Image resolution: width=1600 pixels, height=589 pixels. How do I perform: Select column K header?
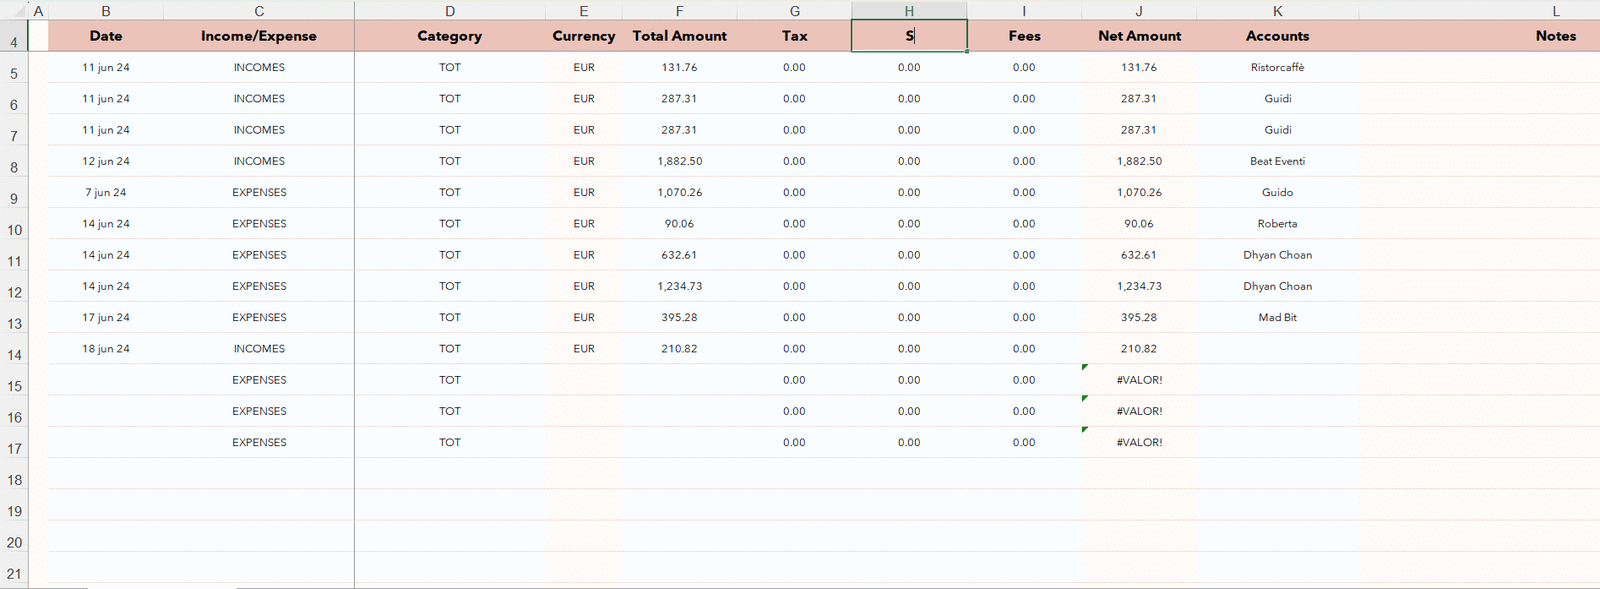coord(1278,10)
